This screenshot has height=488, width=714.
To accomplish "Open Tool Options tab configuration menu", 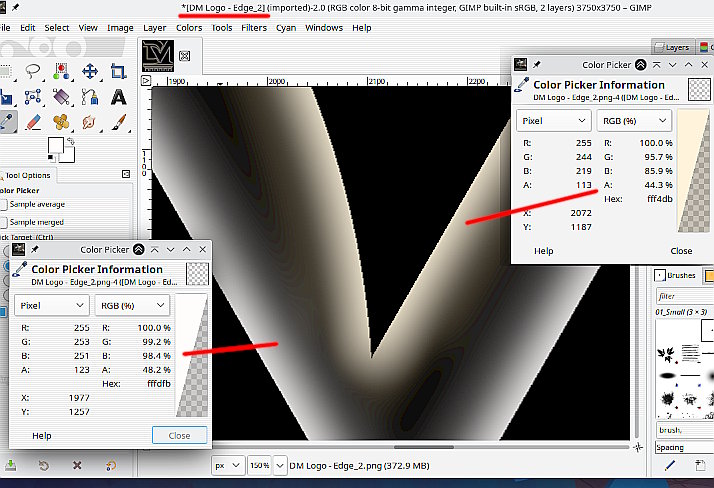I will (126, 174).
